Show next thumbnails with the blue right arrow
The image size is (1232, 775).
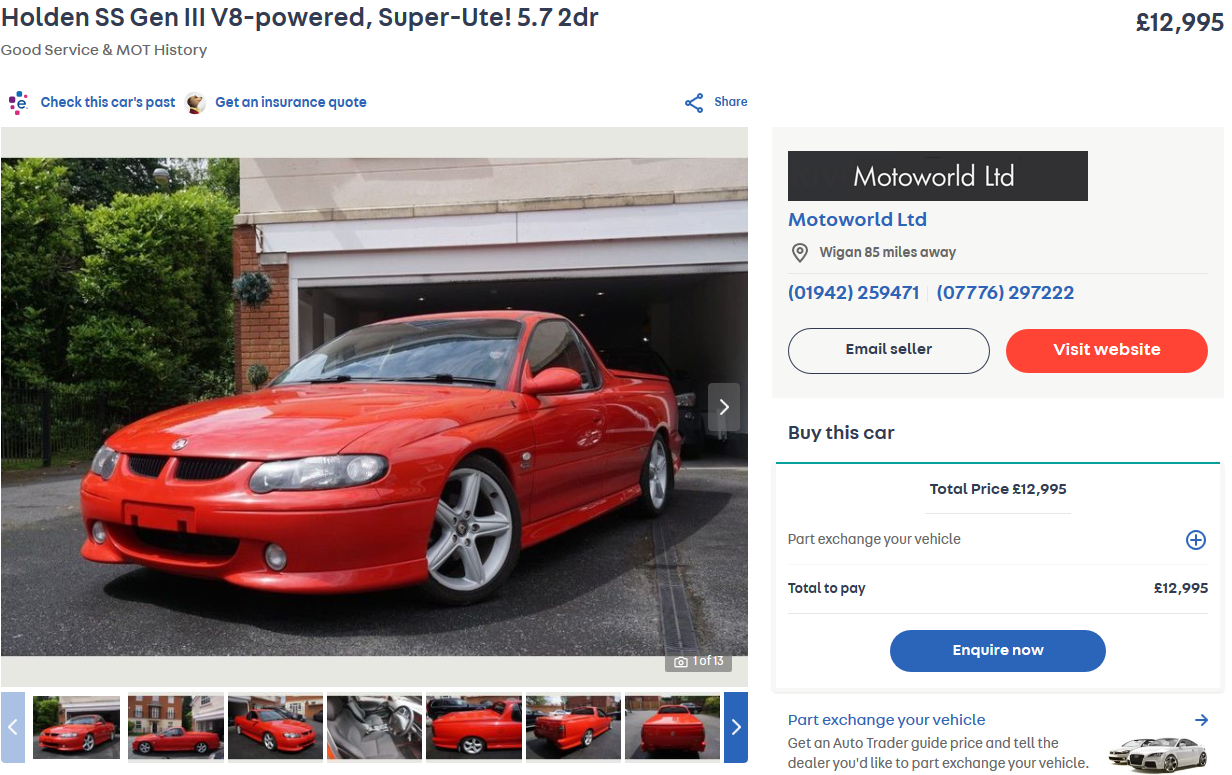click(736, 727)
